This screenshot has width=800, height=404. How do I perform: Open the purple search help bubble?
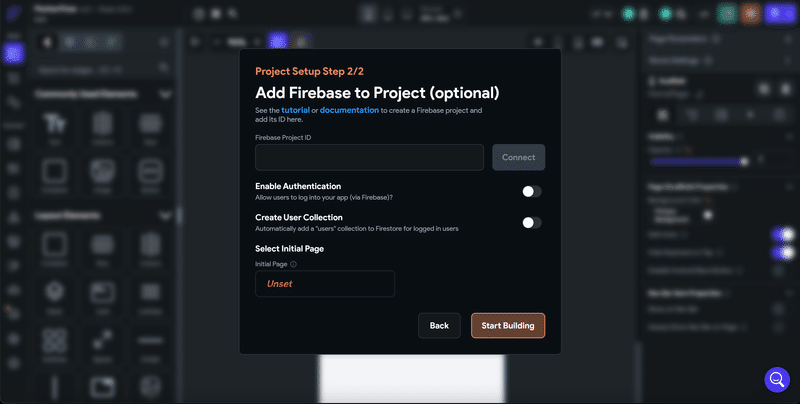(x=777, y=379)
